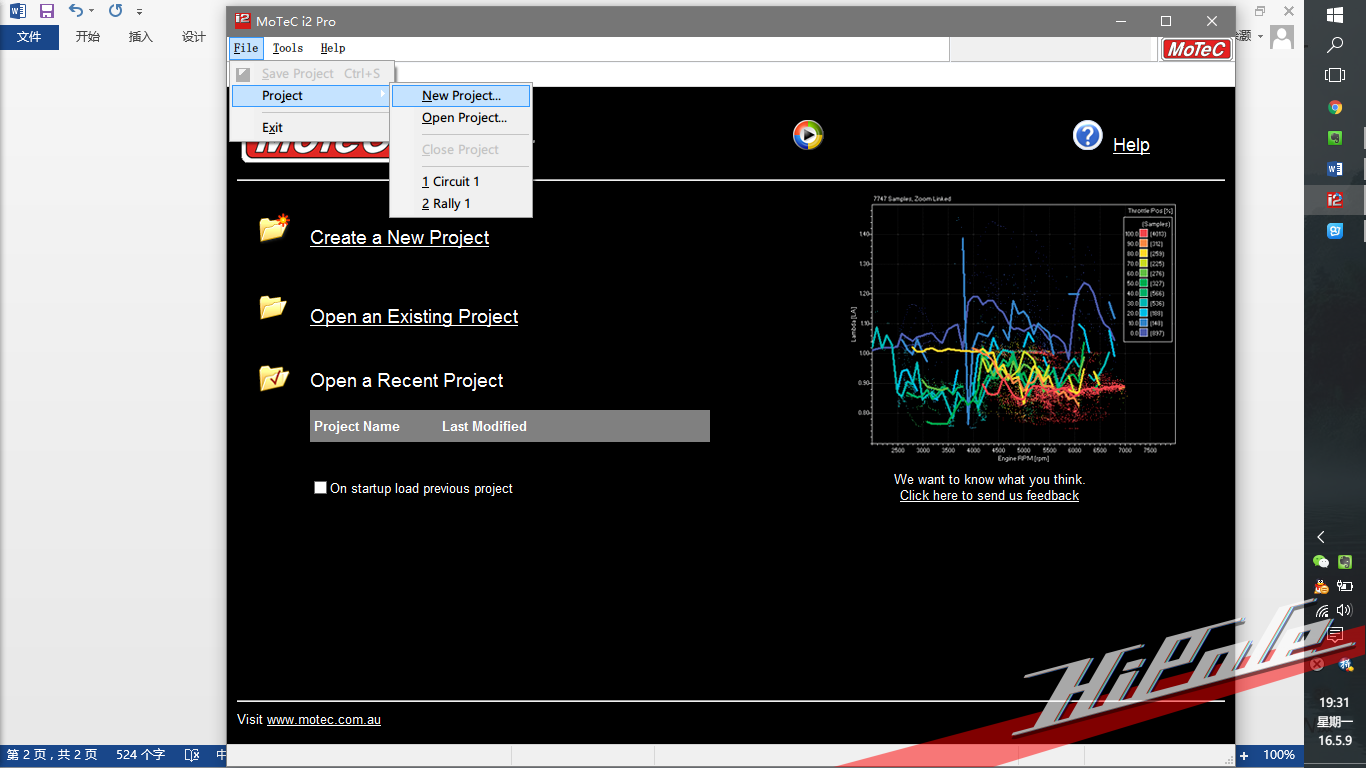The image size is (1366, 768).
Task: Click the spelling check icon in Word status bar
Action: tap(192, 755)
